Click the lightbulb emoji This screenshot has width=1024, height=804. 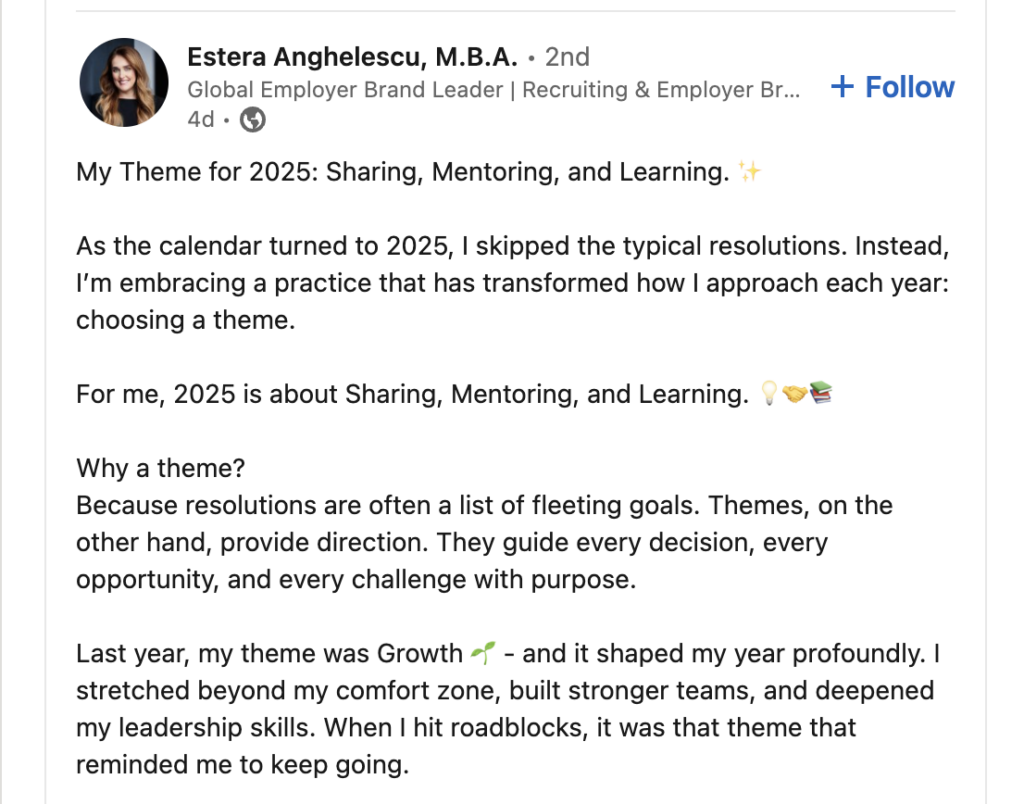[x=769, y=393]
